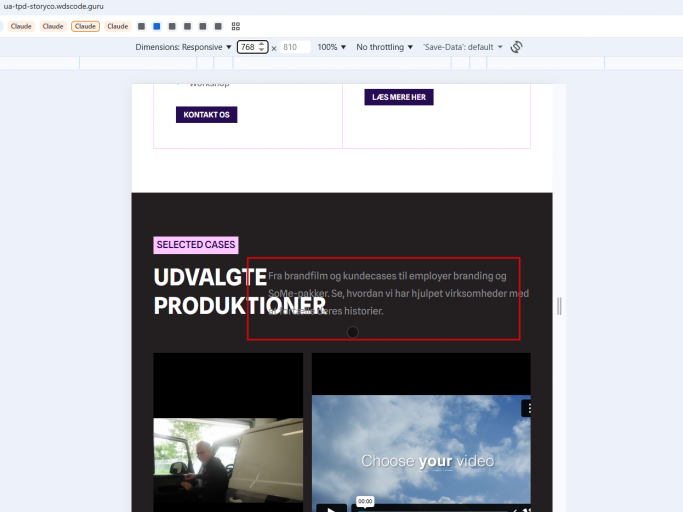Open the 'Save-Data': default dropdown
The width and height of the screenshot is (683, 512).
coord(463,47)
